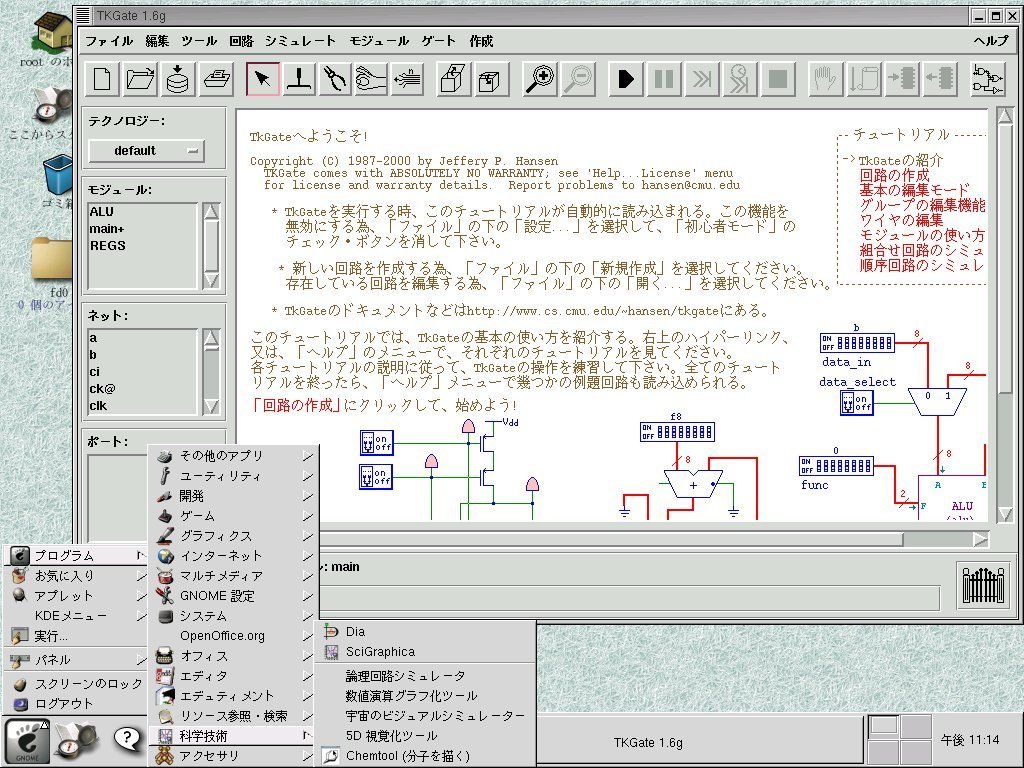Save the circuit using the disk icon

[x=178, y=80]
